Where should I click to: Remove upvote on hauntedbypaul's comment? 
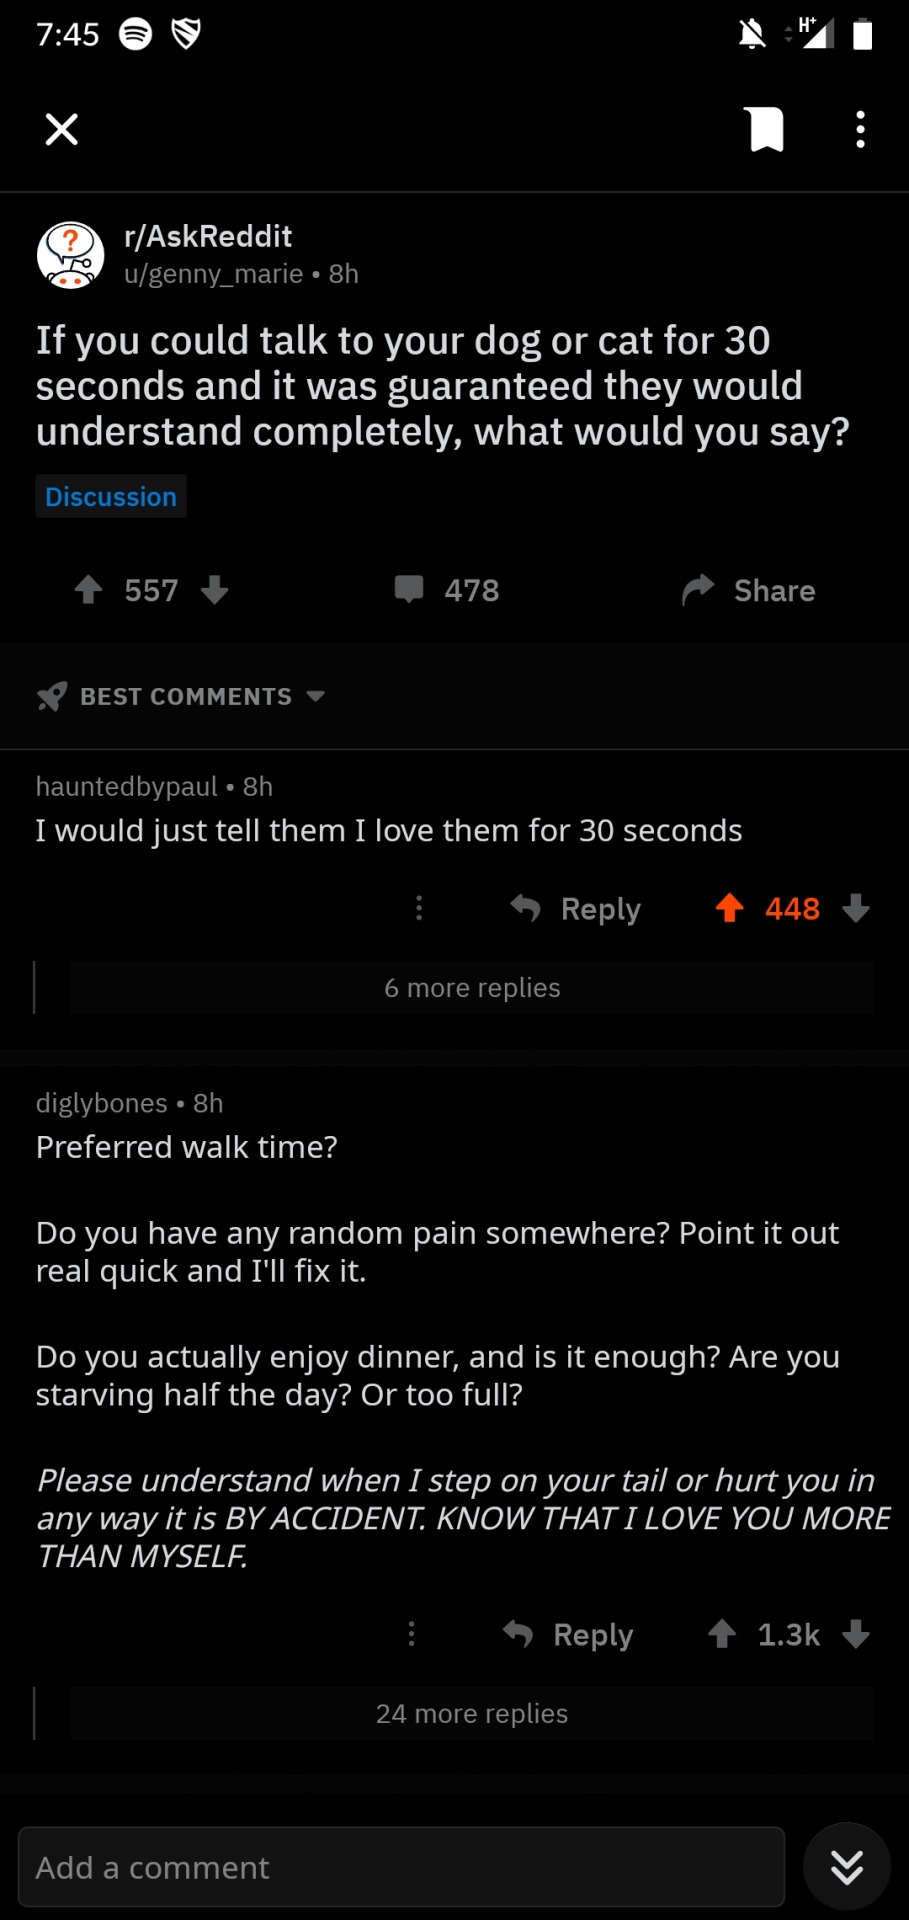pyautogui.click(x=730, y=908)
